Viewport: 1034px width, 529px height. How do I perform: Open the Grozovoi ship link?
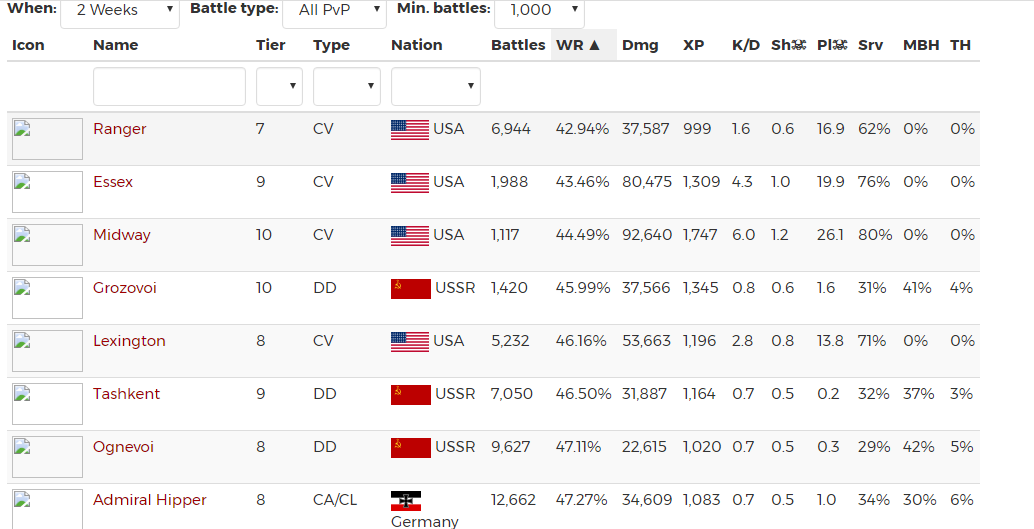pyautogui.click(x=125, y=288)
